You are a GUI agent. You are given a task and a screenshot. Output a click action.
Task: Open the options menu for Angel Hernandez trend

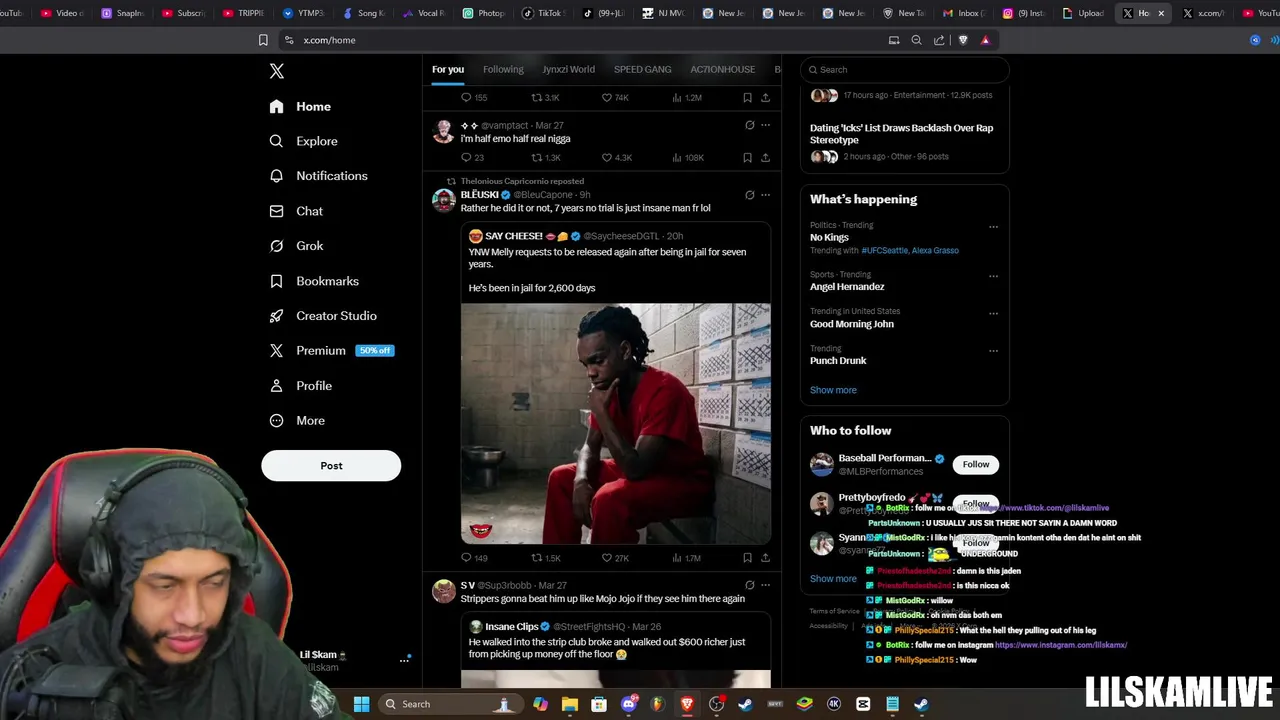[993, 276]
